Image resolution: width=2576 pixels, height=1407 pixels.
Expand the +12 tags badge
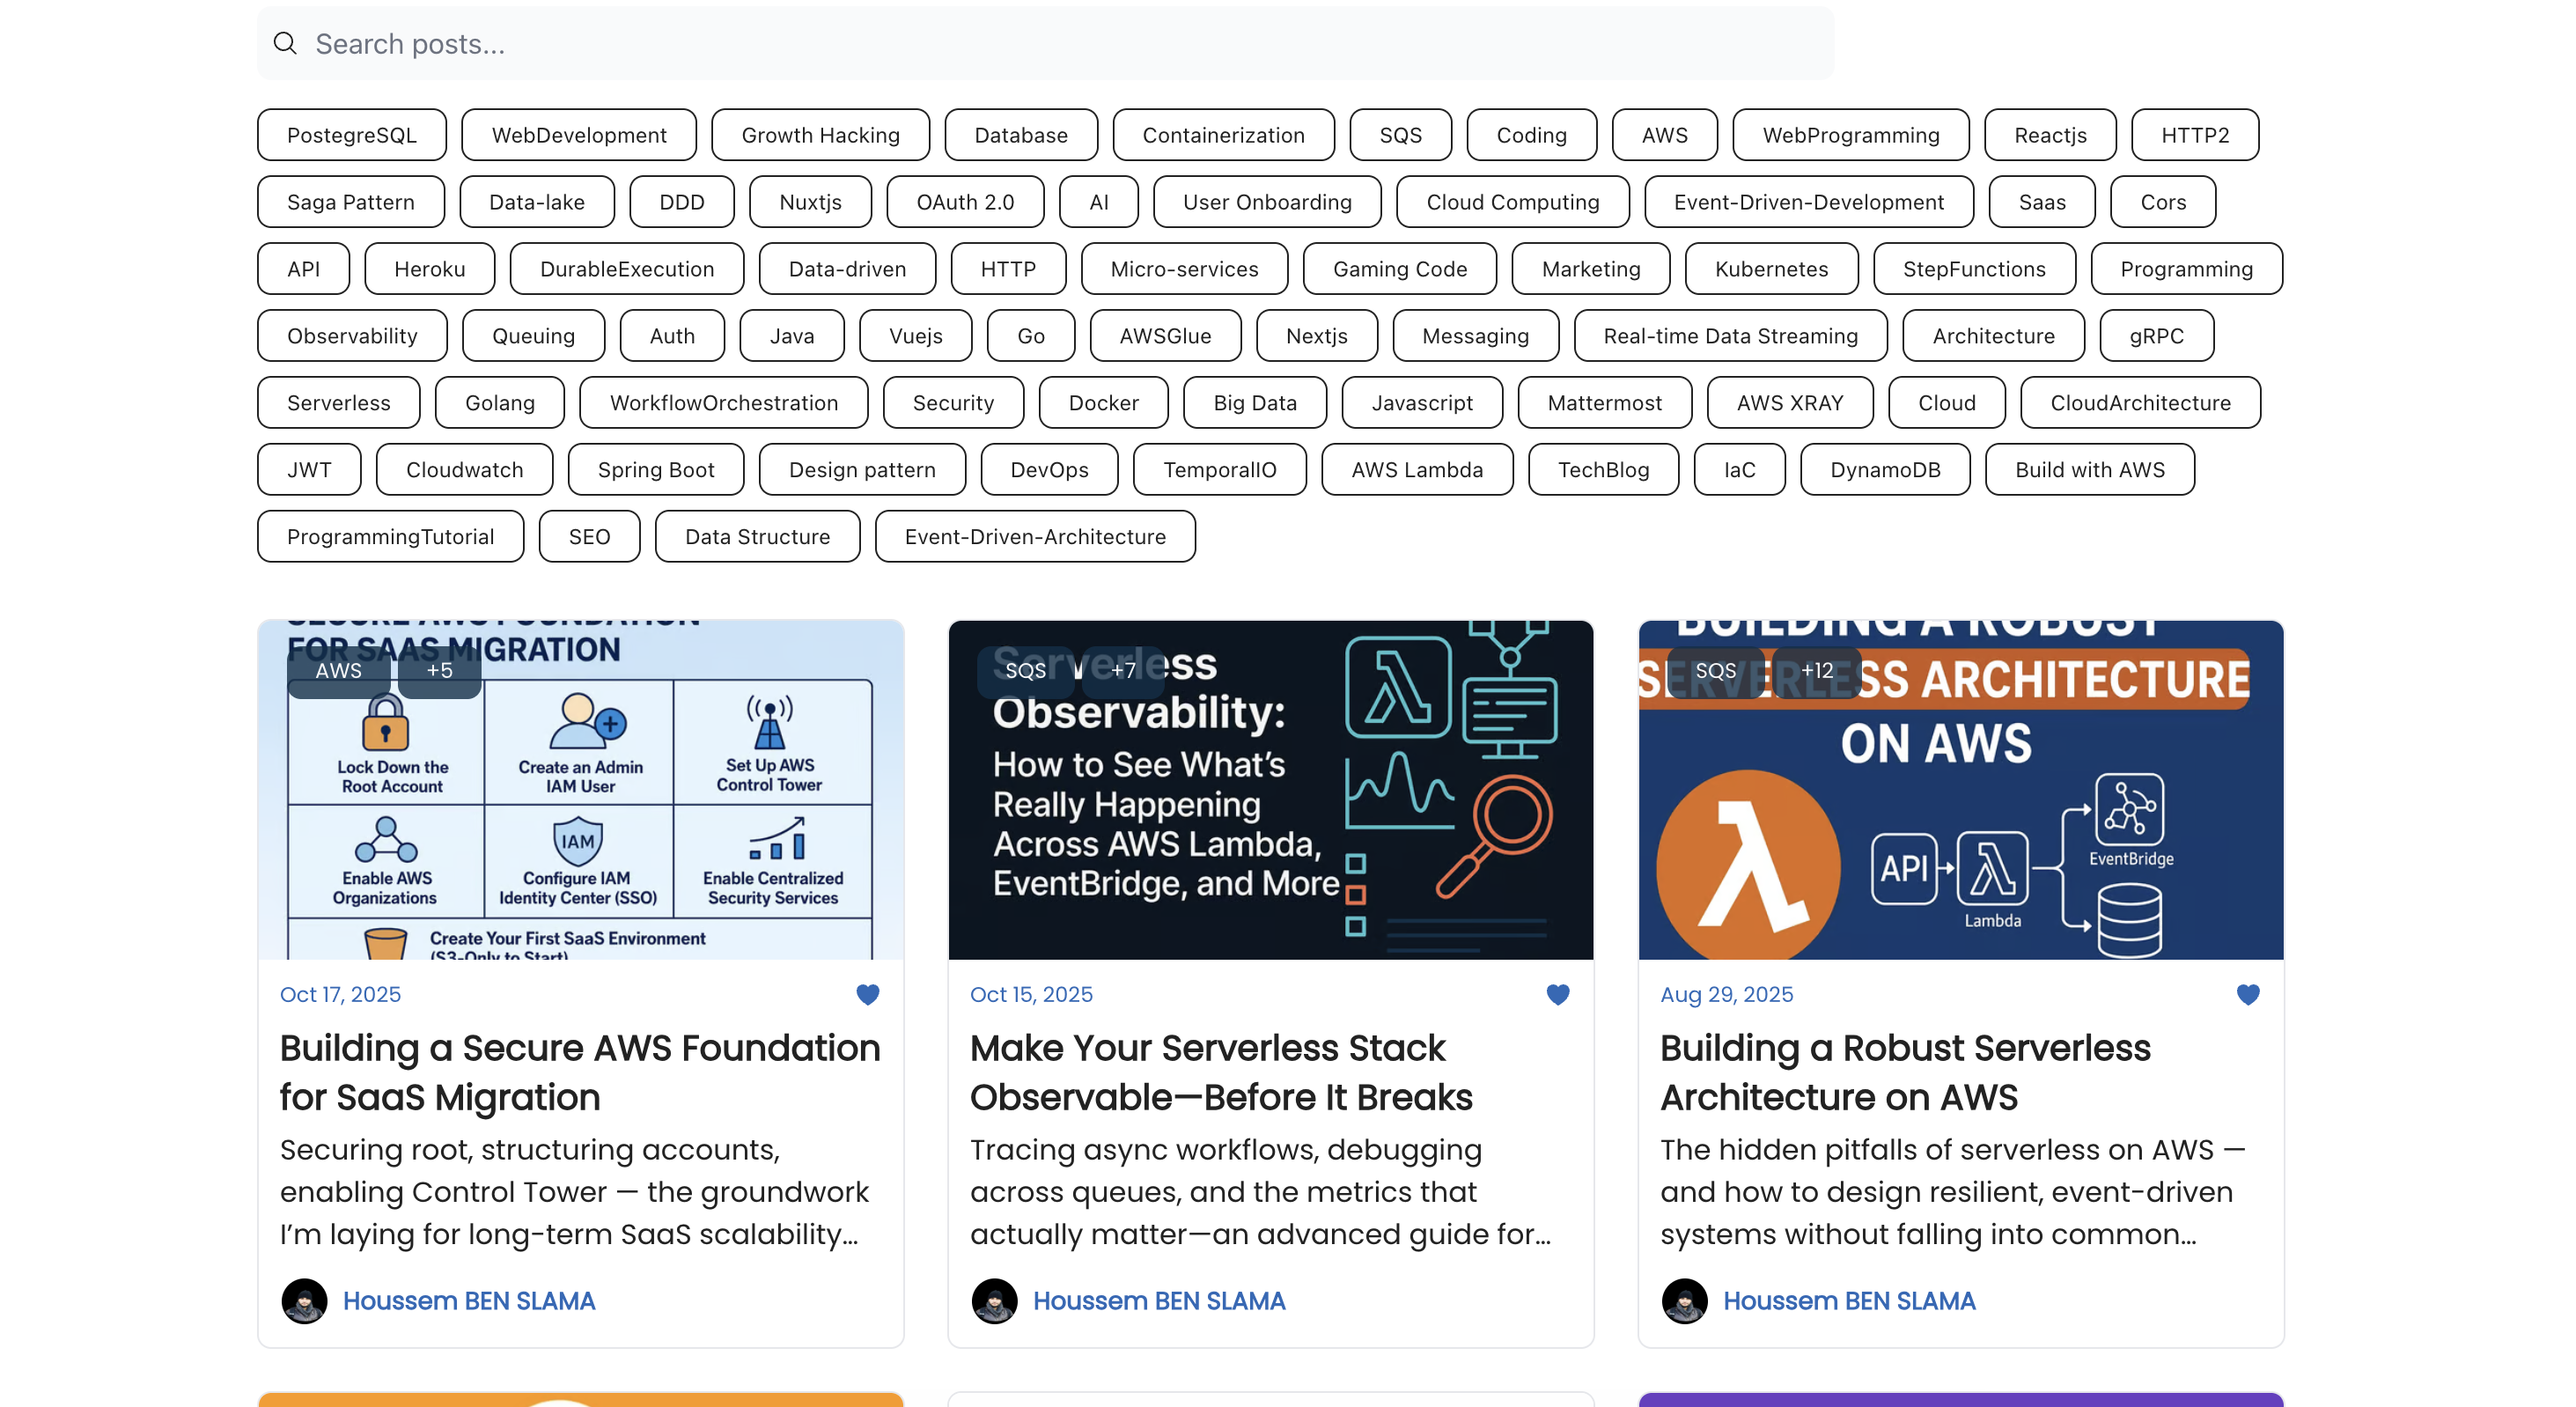point(1816,670)
